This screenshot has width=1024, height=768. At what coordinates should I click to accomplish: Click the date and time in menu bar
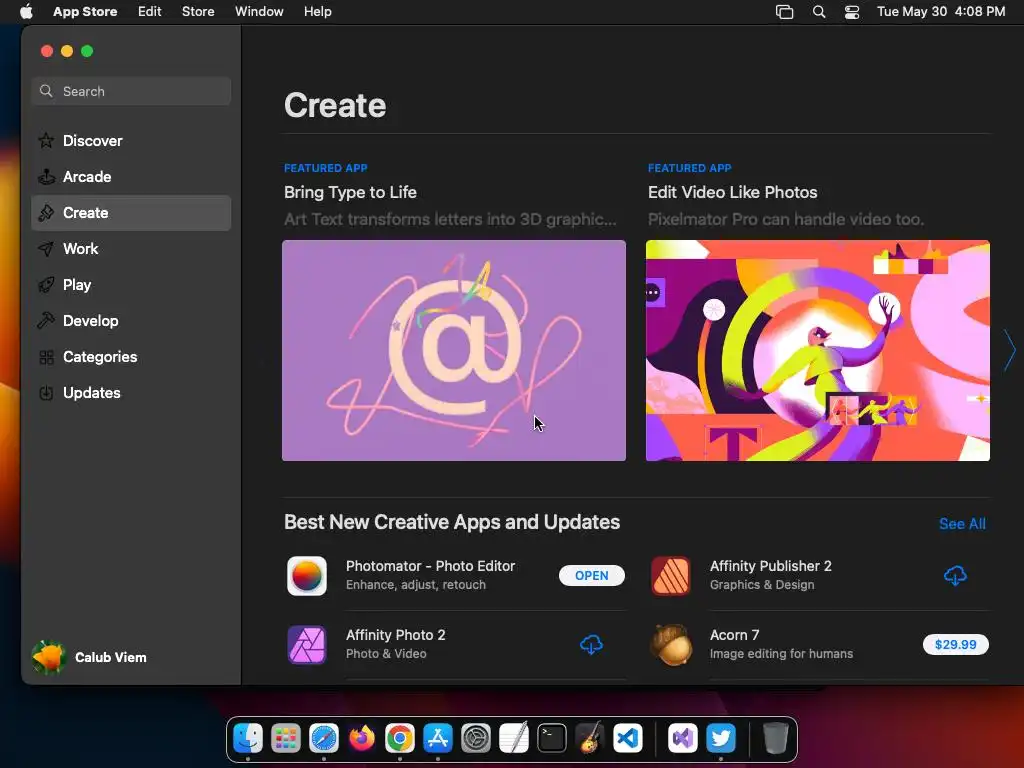pyautogui.click(x=940, y=12)
